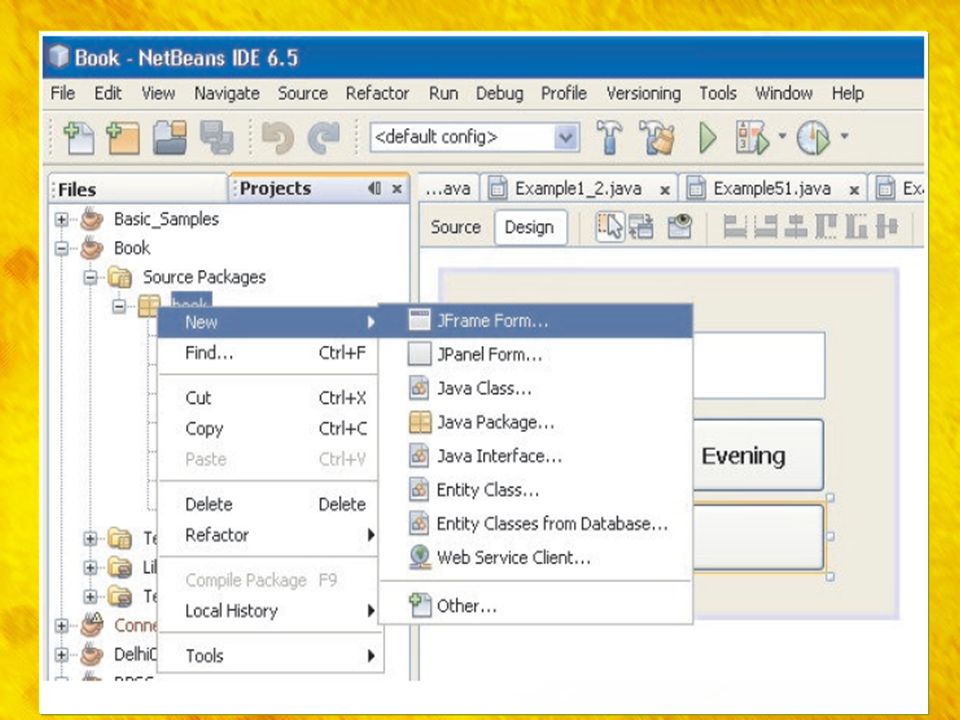Switch to the Projects tab

pos(276,189)
